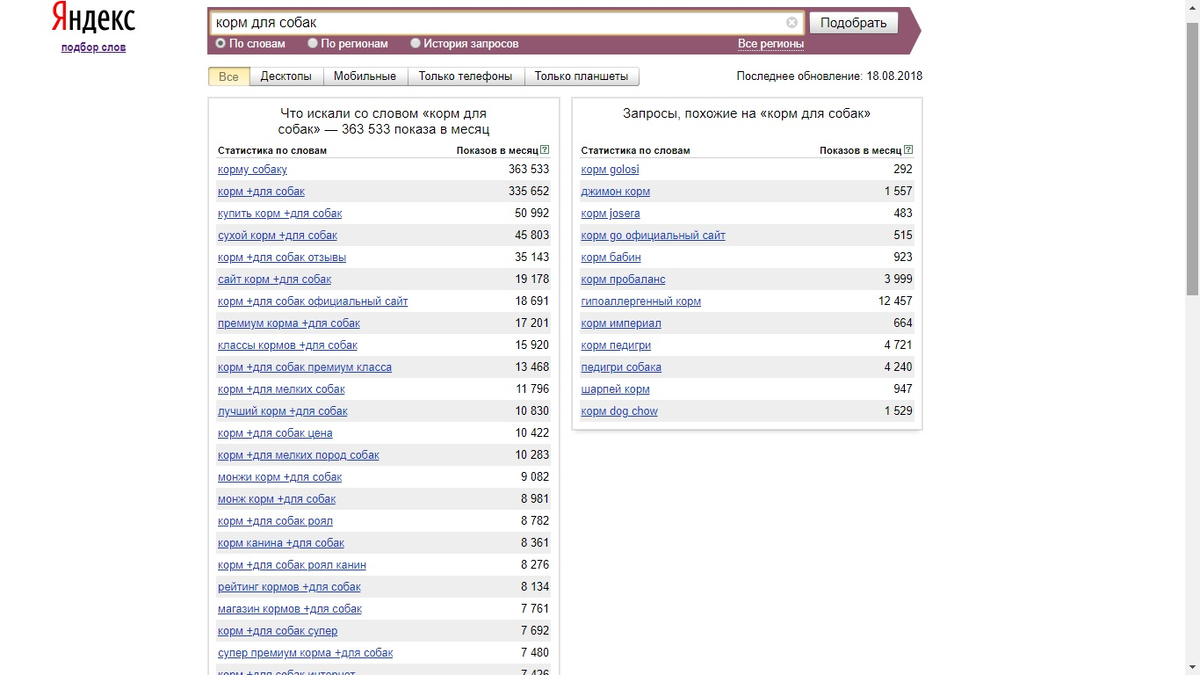Open the корм golosi similar query
The image size is (1200, 675).
610,169
